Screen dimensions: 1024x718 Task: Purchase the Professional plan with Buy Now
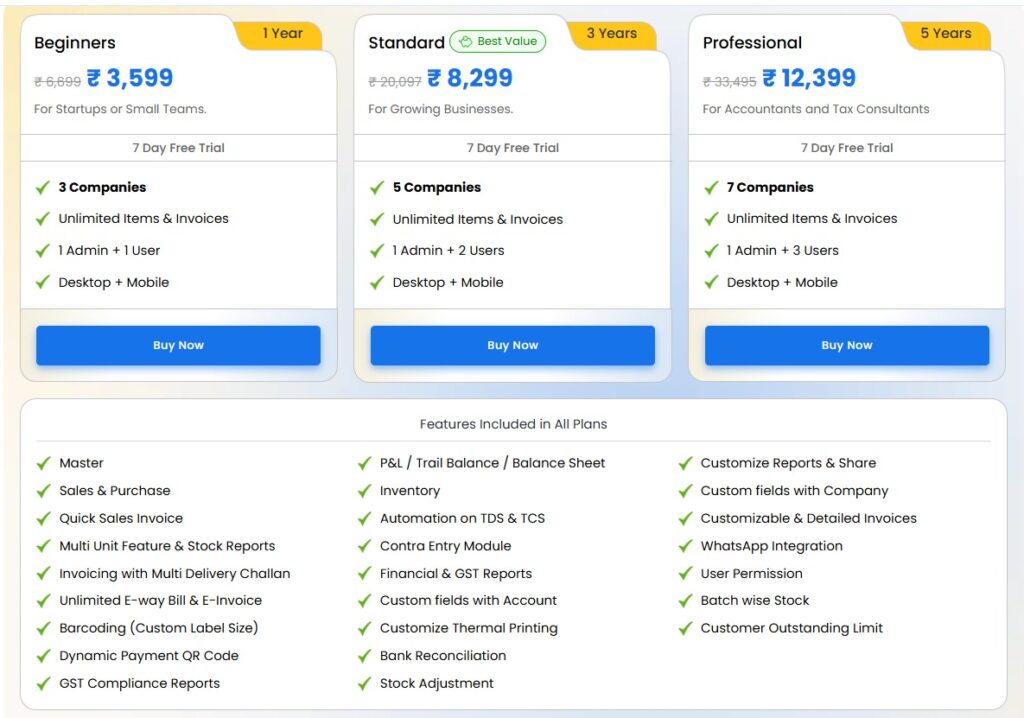click(x=846, y=345)
